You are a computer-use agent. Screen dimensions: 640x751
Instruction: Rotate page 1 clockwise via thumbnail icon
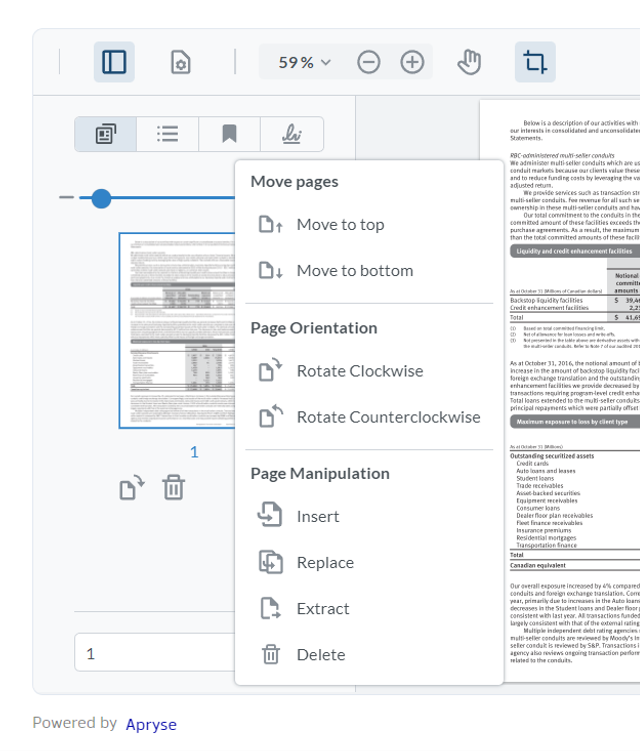132,487
